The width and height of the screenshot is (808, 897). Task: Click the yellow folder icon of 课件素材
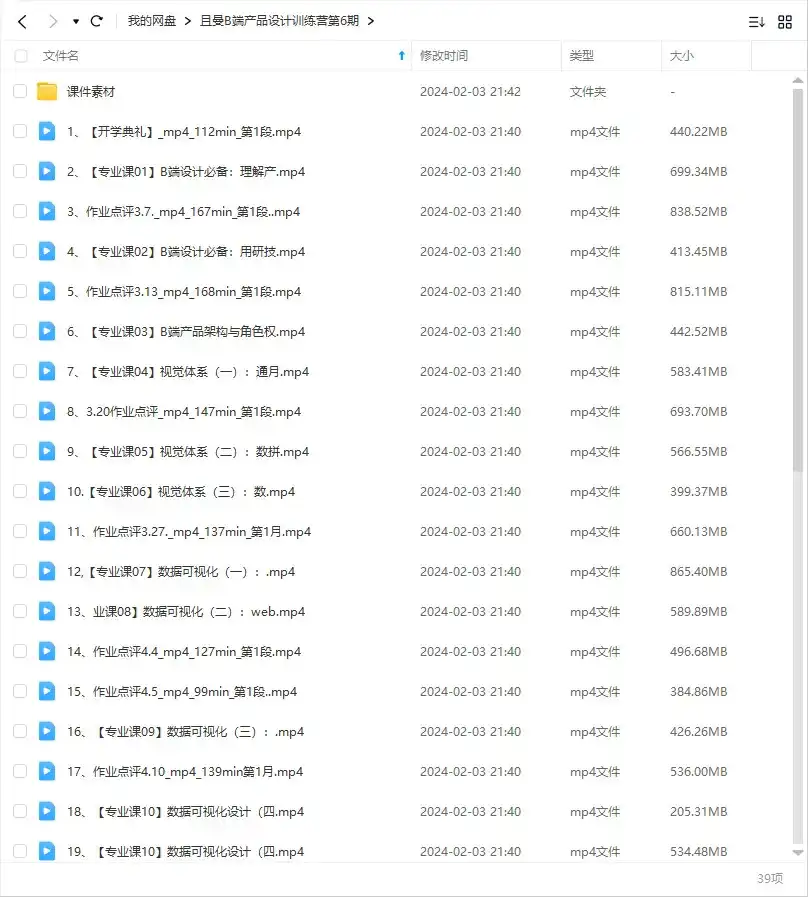coord(47,91)
